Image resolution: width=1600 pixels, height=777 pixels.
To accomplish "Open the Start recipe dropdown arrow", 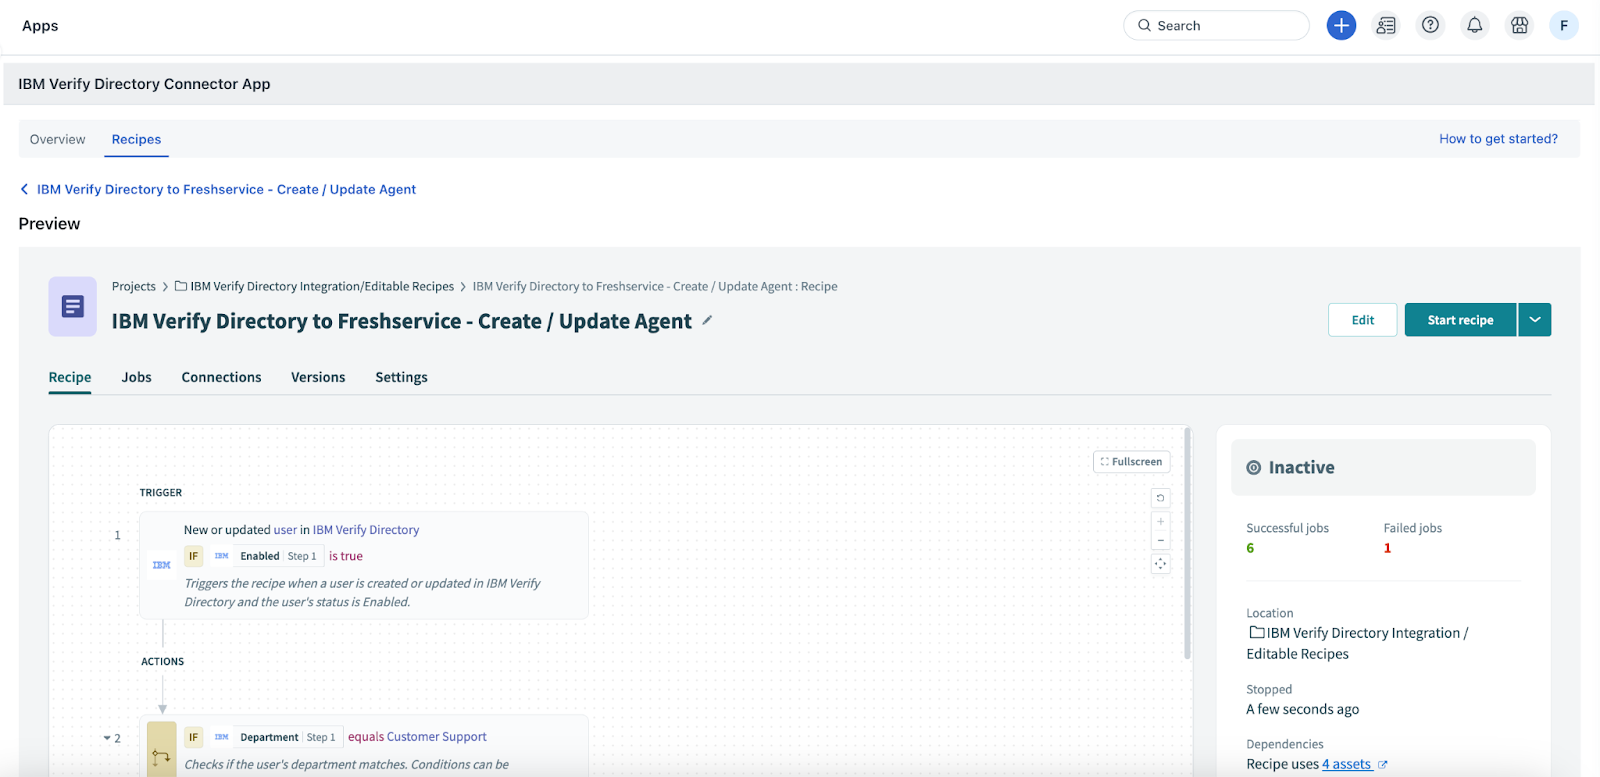I will (x=1535, y=320).
